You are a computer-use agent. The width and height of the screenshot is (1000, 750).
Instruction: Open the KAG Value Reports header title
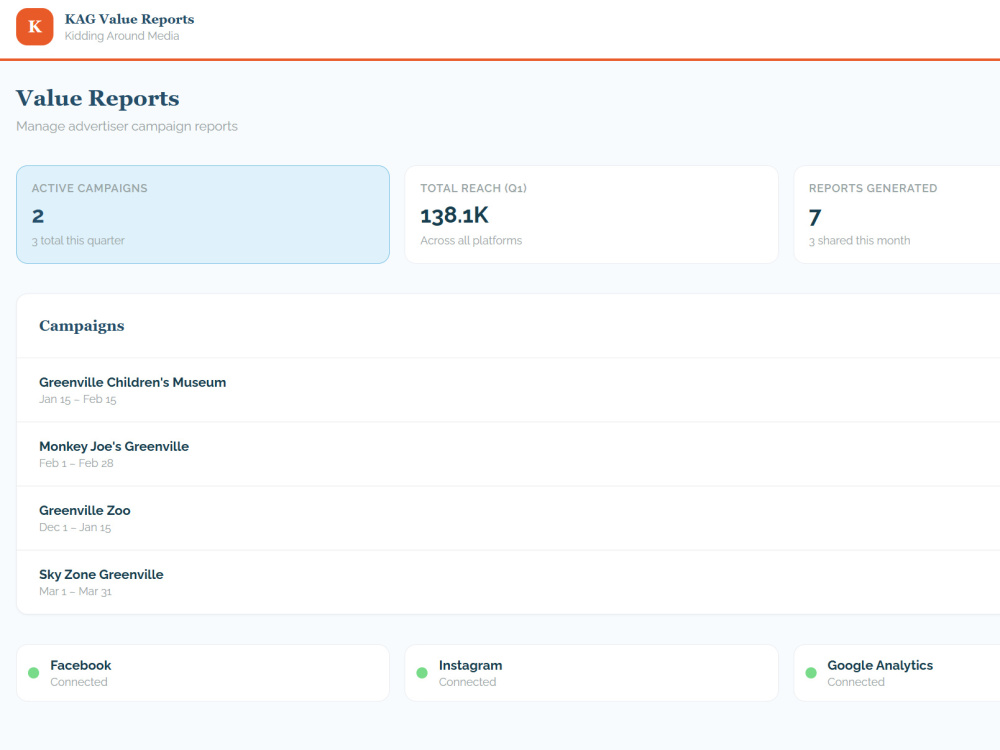click(x=129, y=19)
